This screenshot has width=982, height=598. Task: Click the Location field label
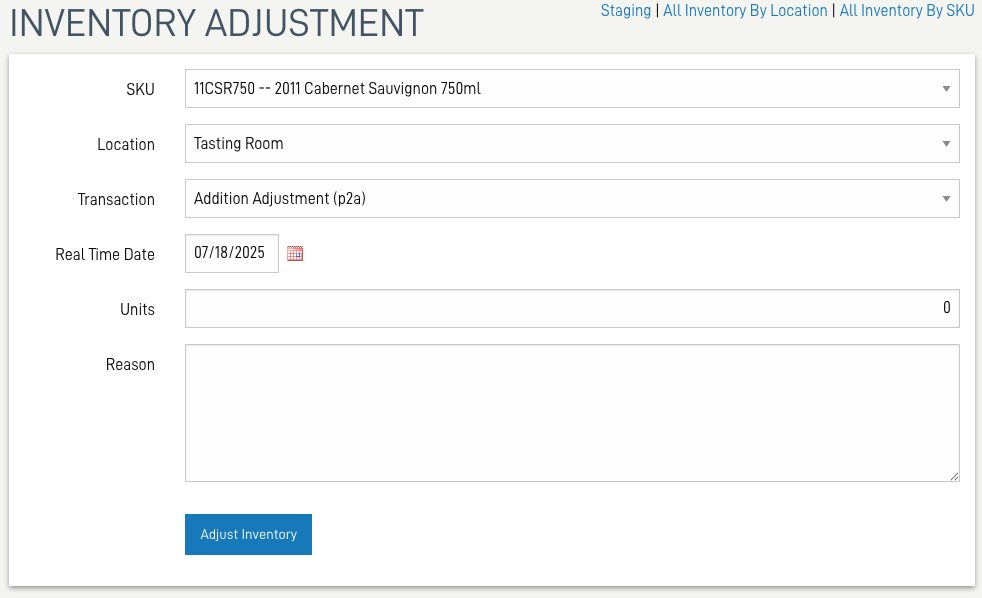point(126,145)
